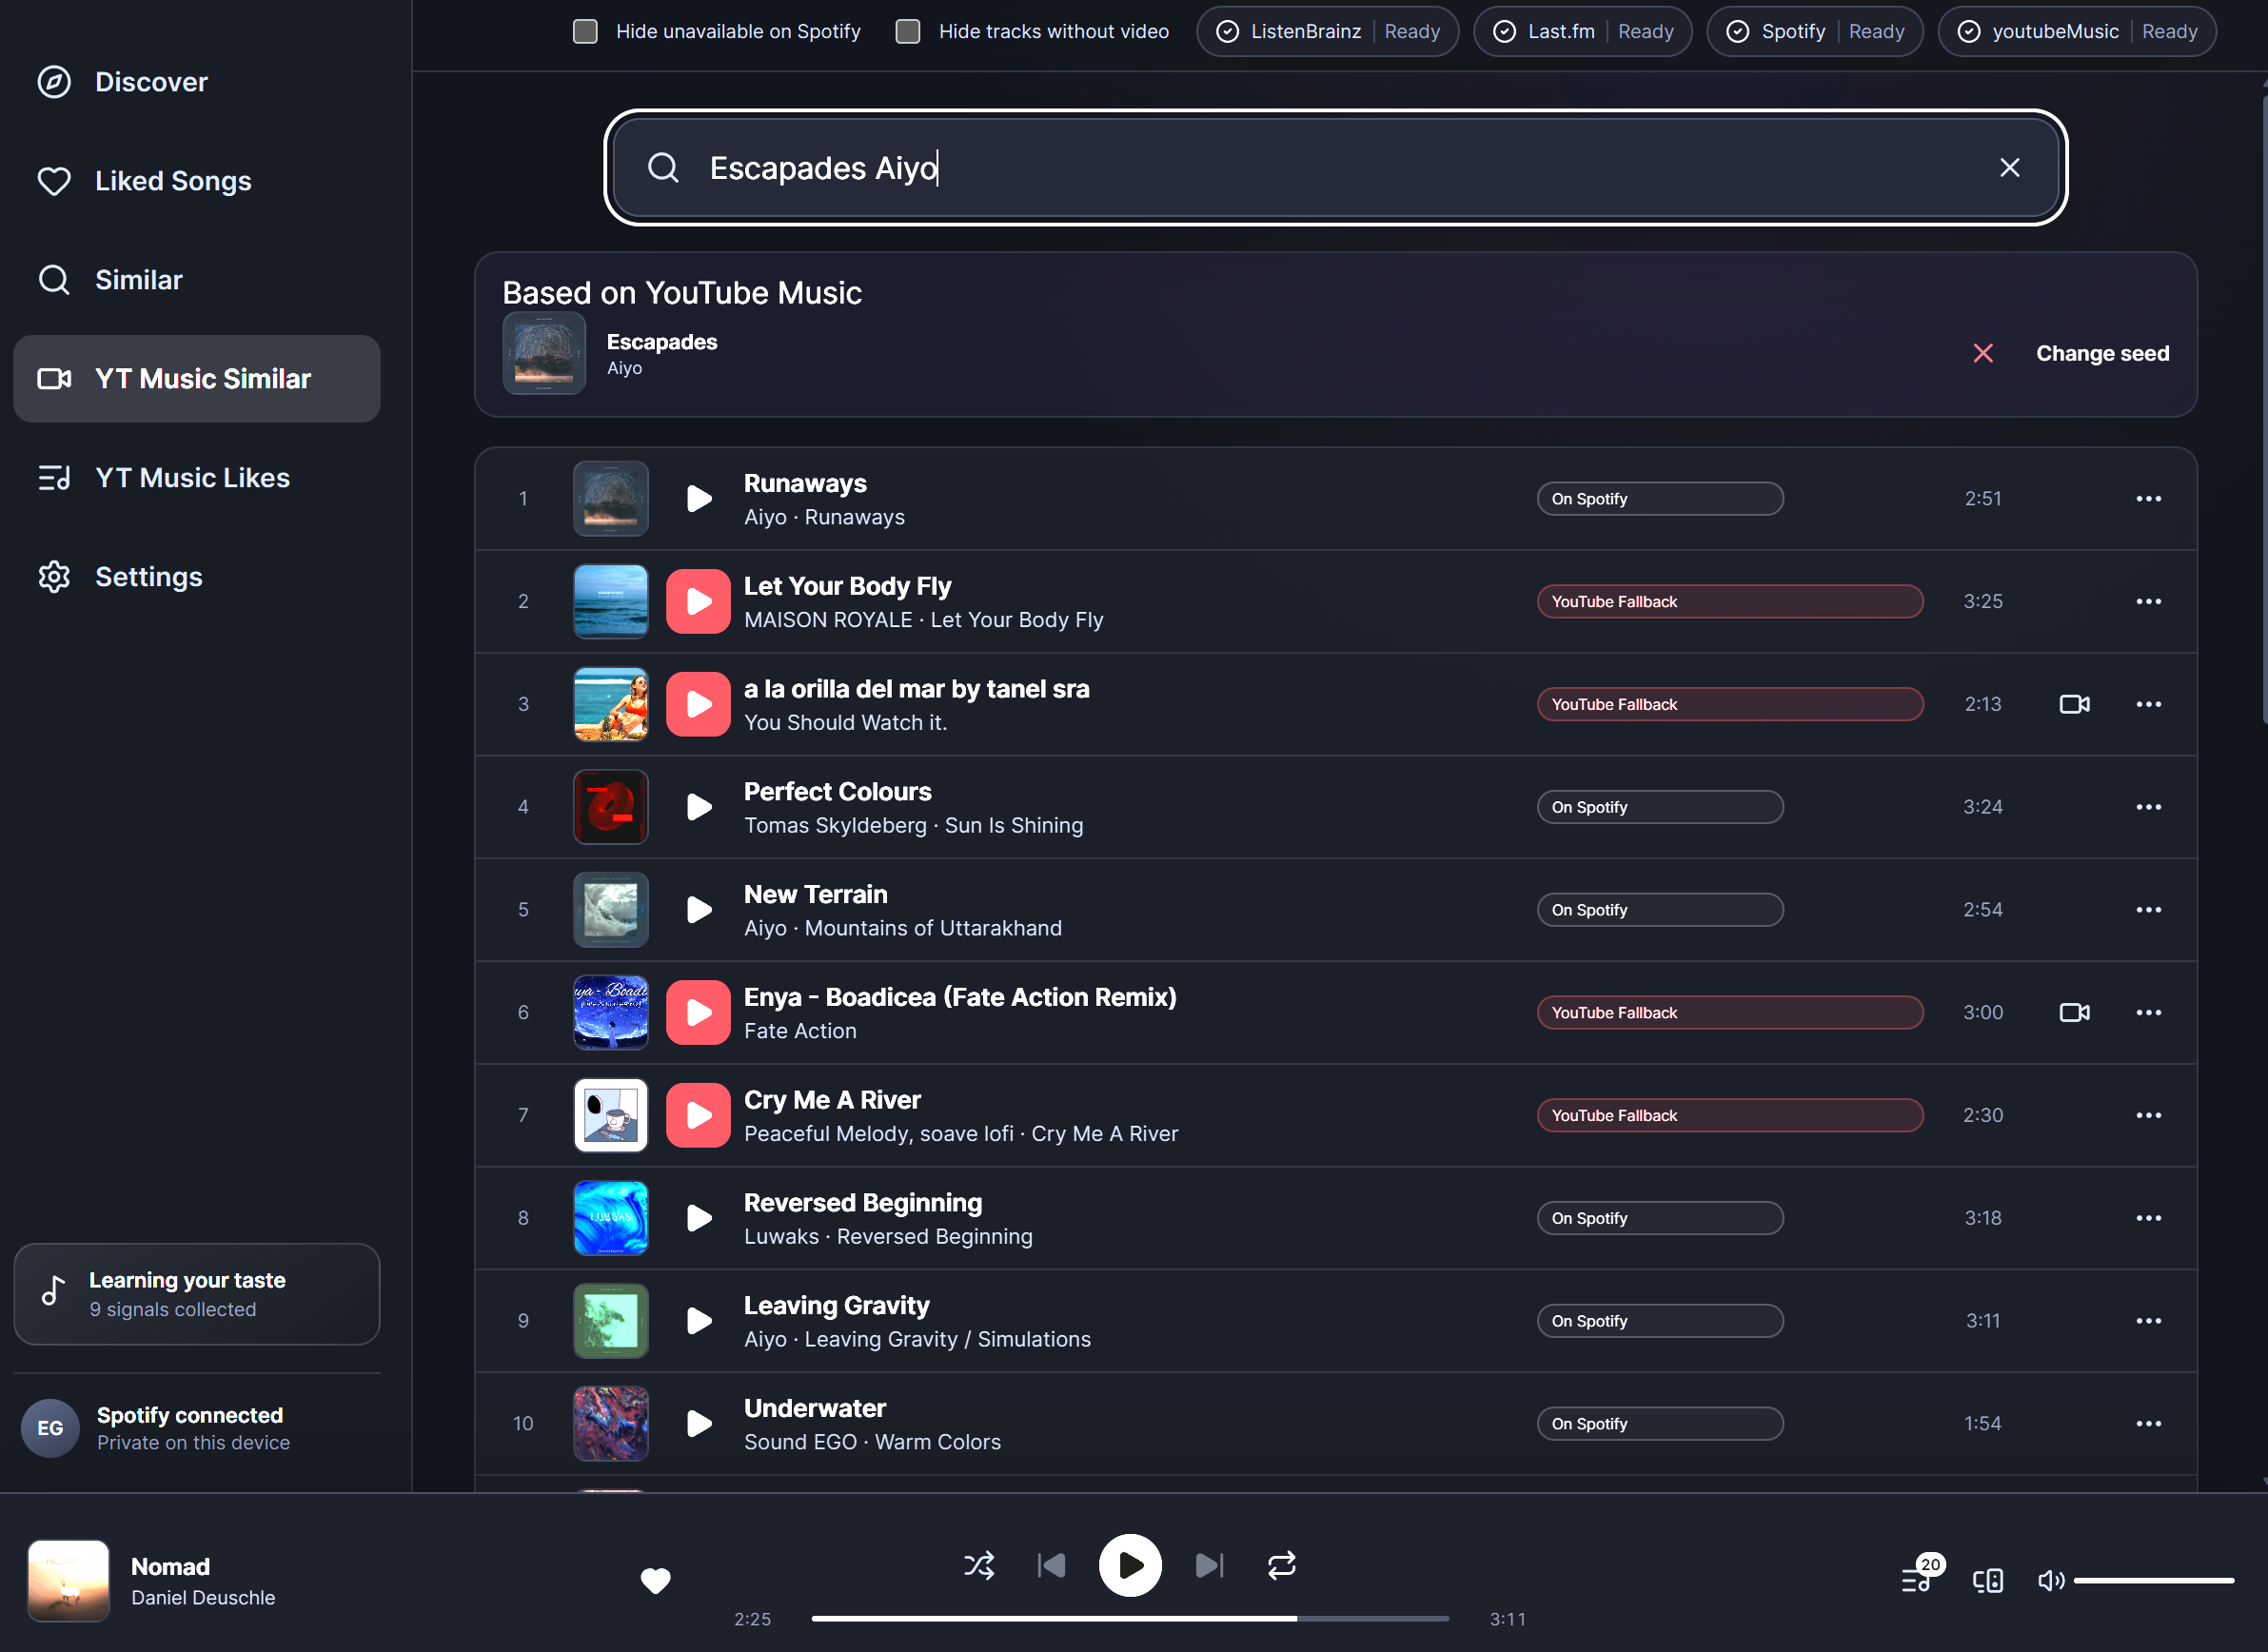
Task: Click the Spotify Ready status chip
Action: click(1815, 32)
